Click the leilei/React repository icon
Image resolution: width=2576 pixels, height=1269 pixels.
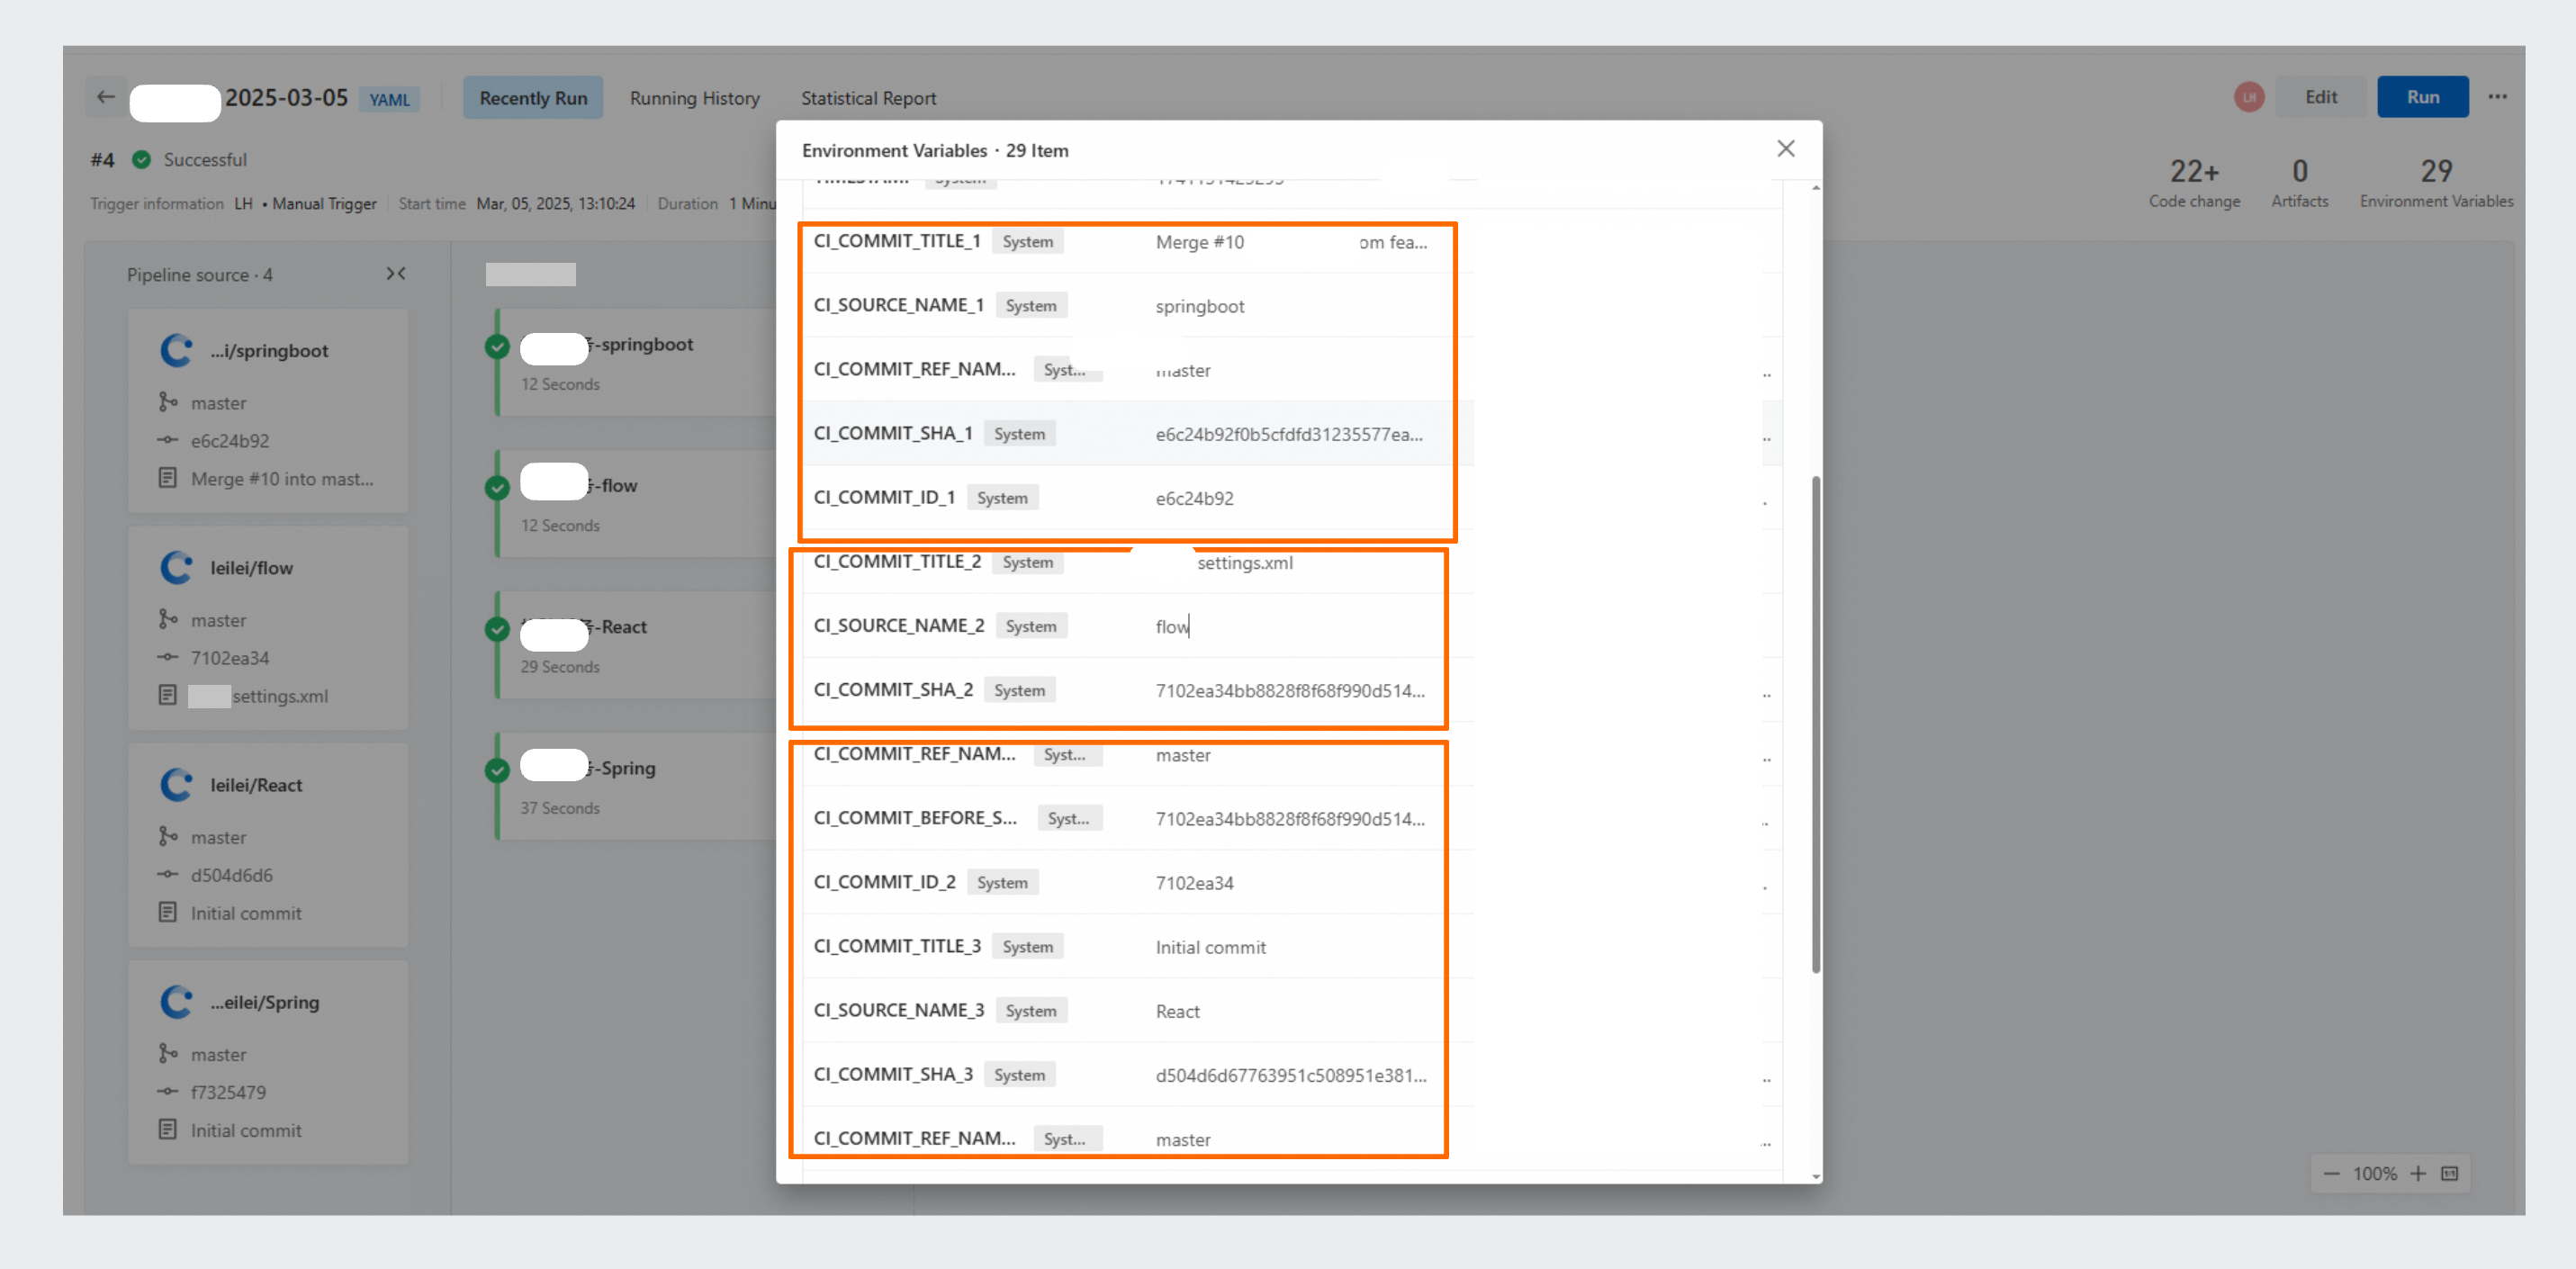click(177, 784)
